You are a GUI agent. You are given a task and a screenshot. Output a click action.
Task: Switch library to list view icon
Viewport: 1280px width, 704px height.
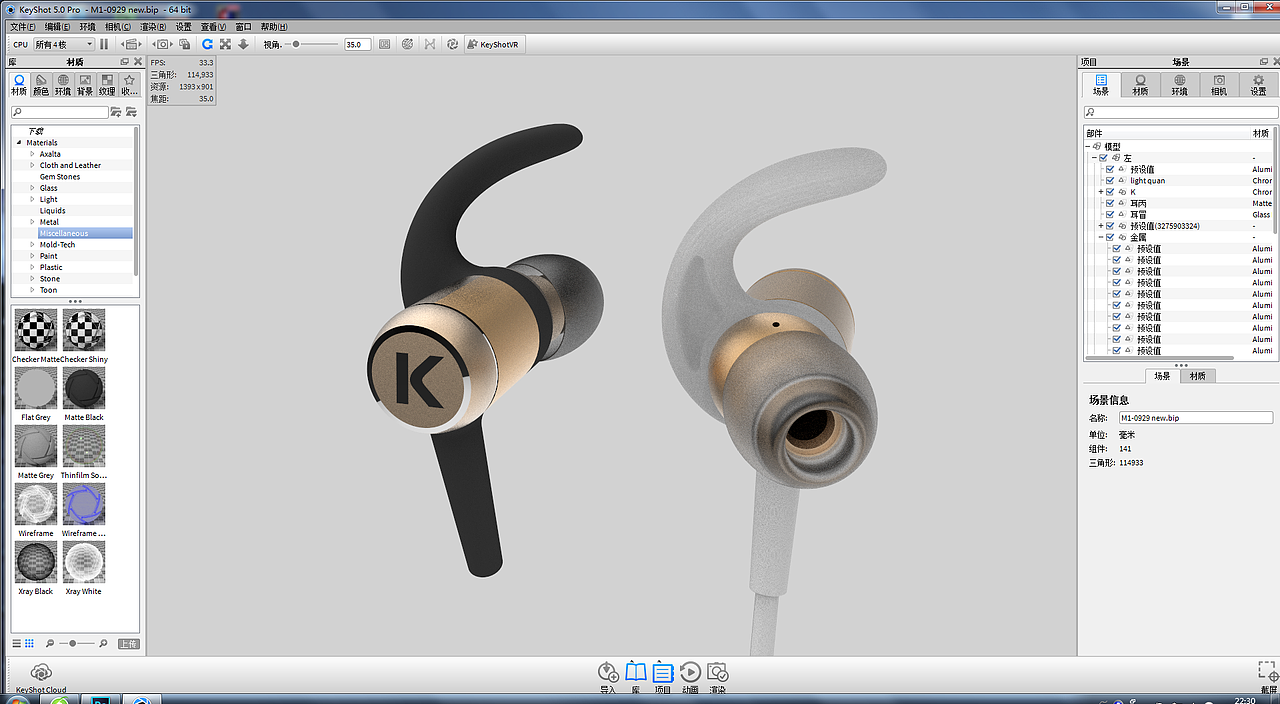pyautogui.click(x=17, y=643)
